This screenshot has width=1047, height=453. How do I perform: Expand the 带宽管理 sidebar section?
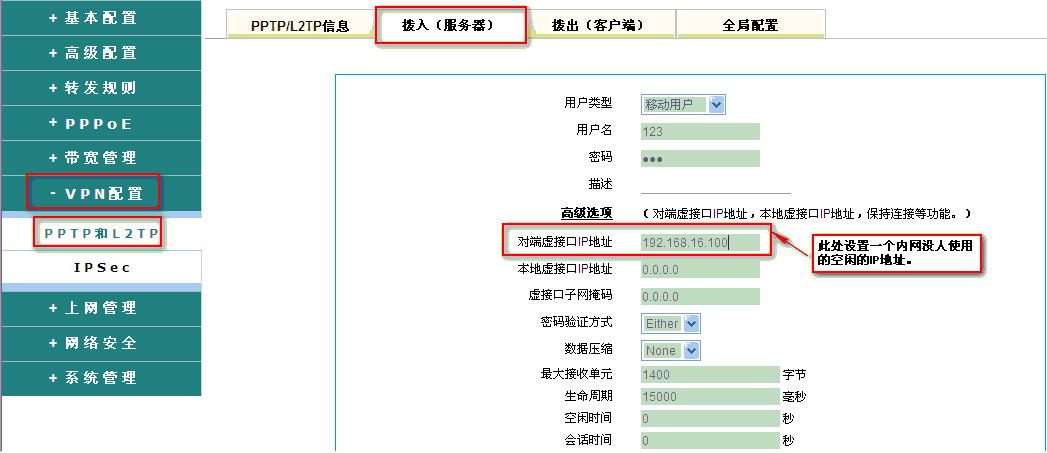pos(93,158)
